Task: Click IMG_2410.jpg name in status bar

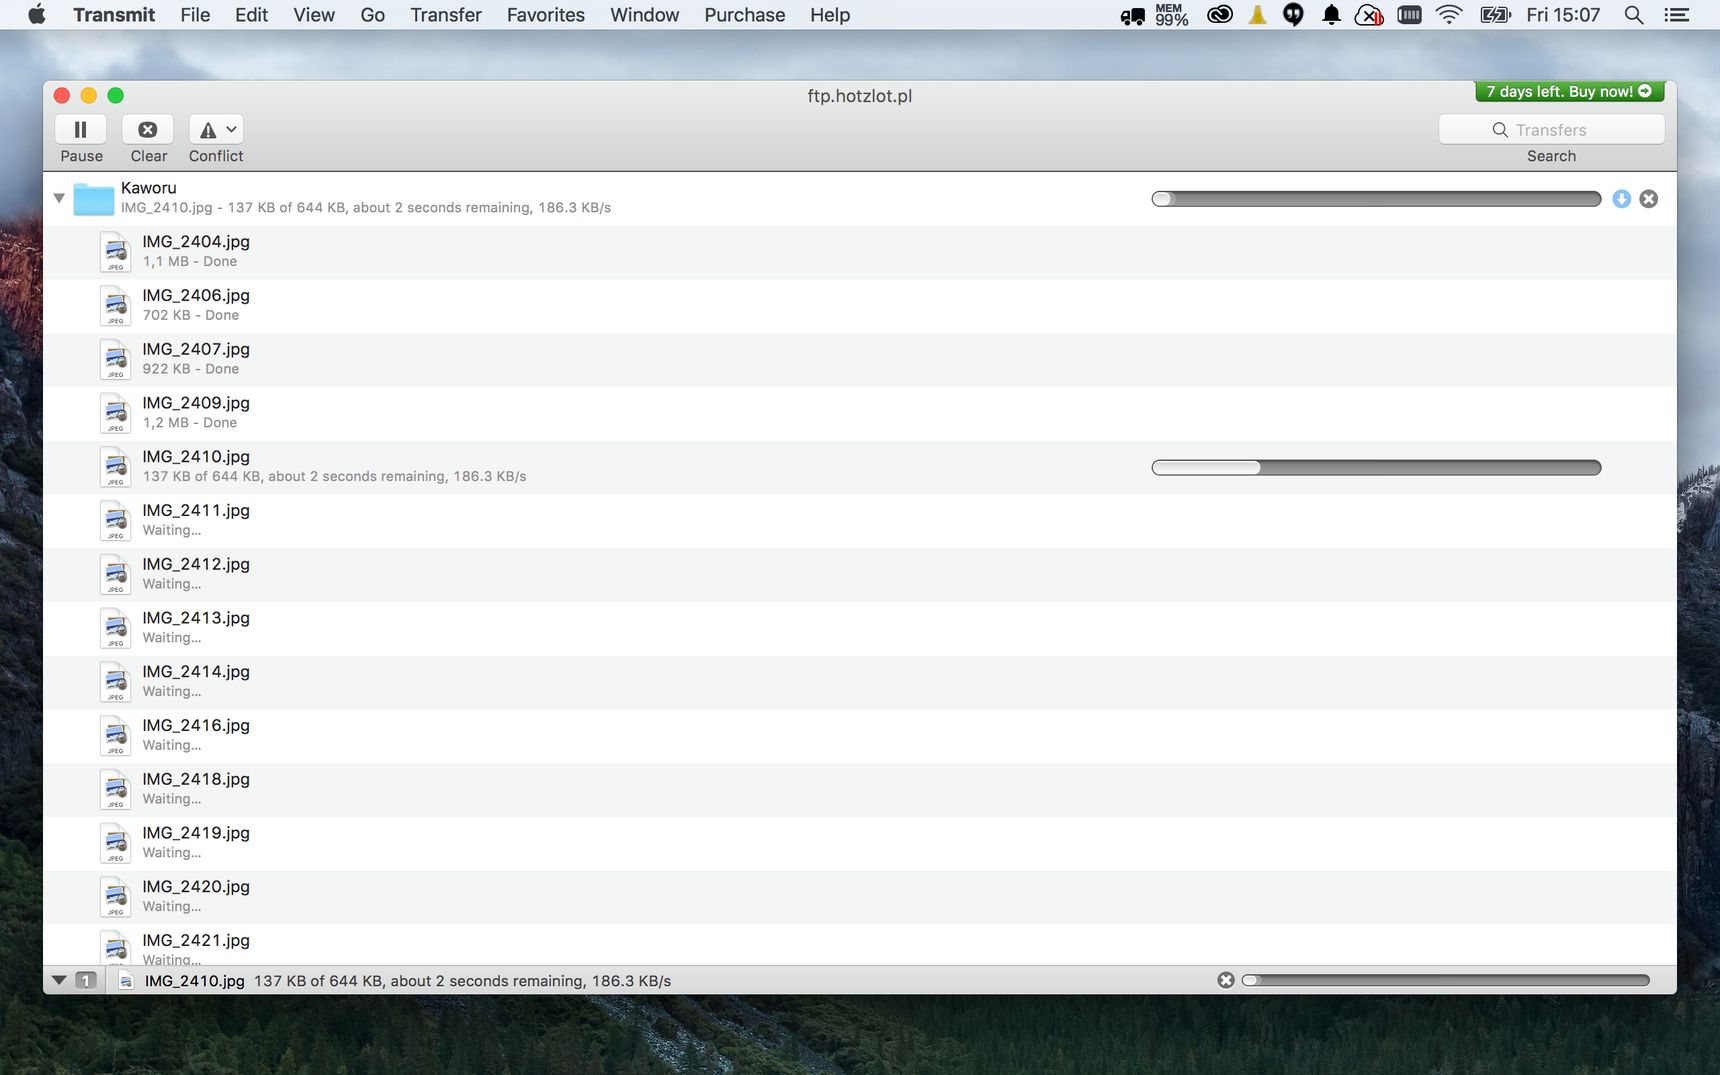Action: point(195,981)
